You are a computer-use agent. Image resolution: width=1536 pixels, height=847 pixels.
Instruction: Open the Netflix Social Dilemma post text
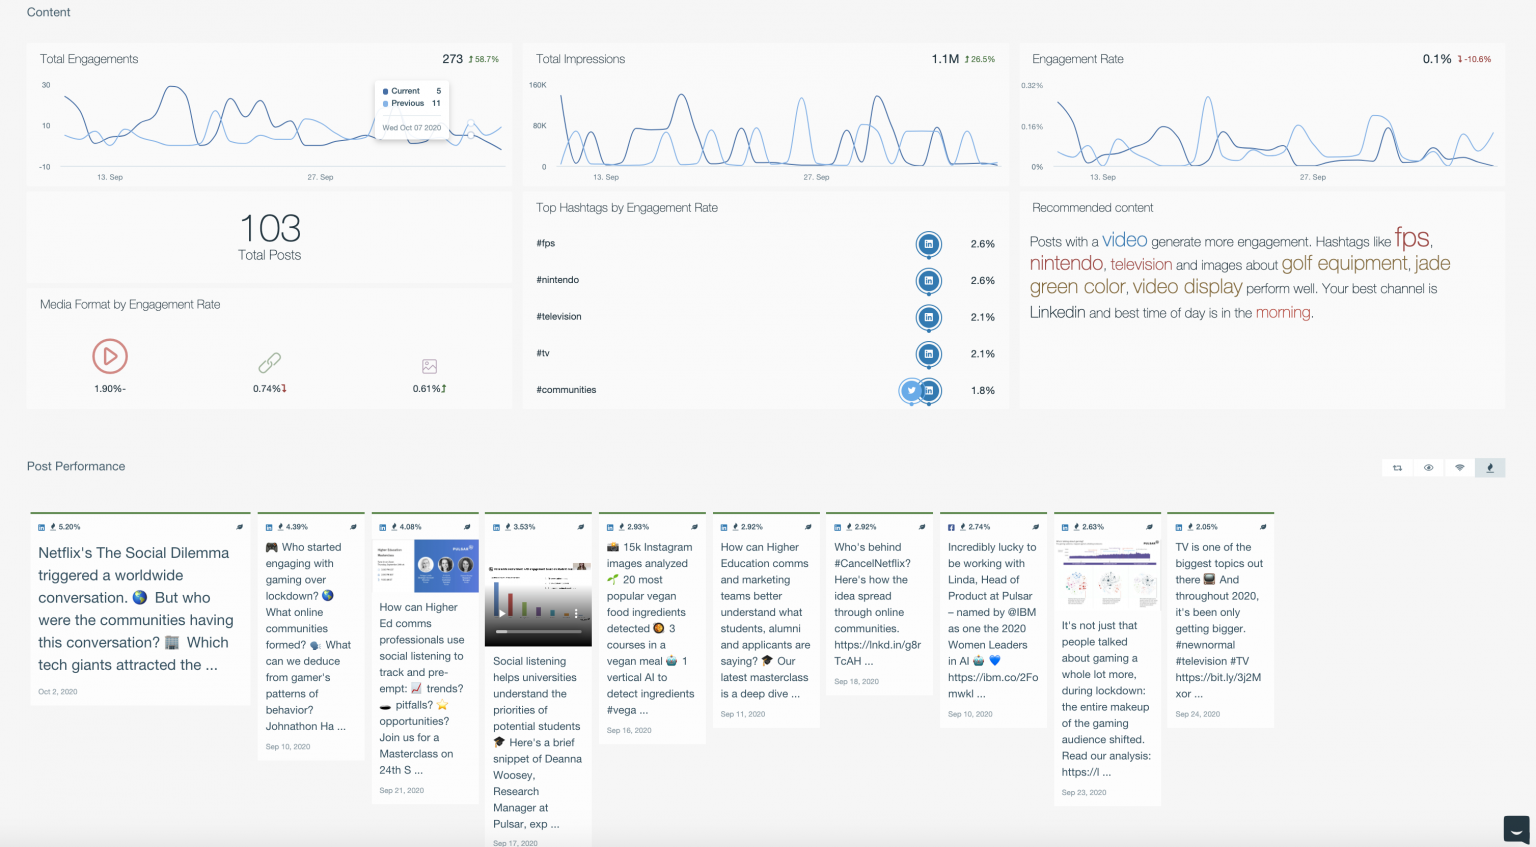[135, 608]
